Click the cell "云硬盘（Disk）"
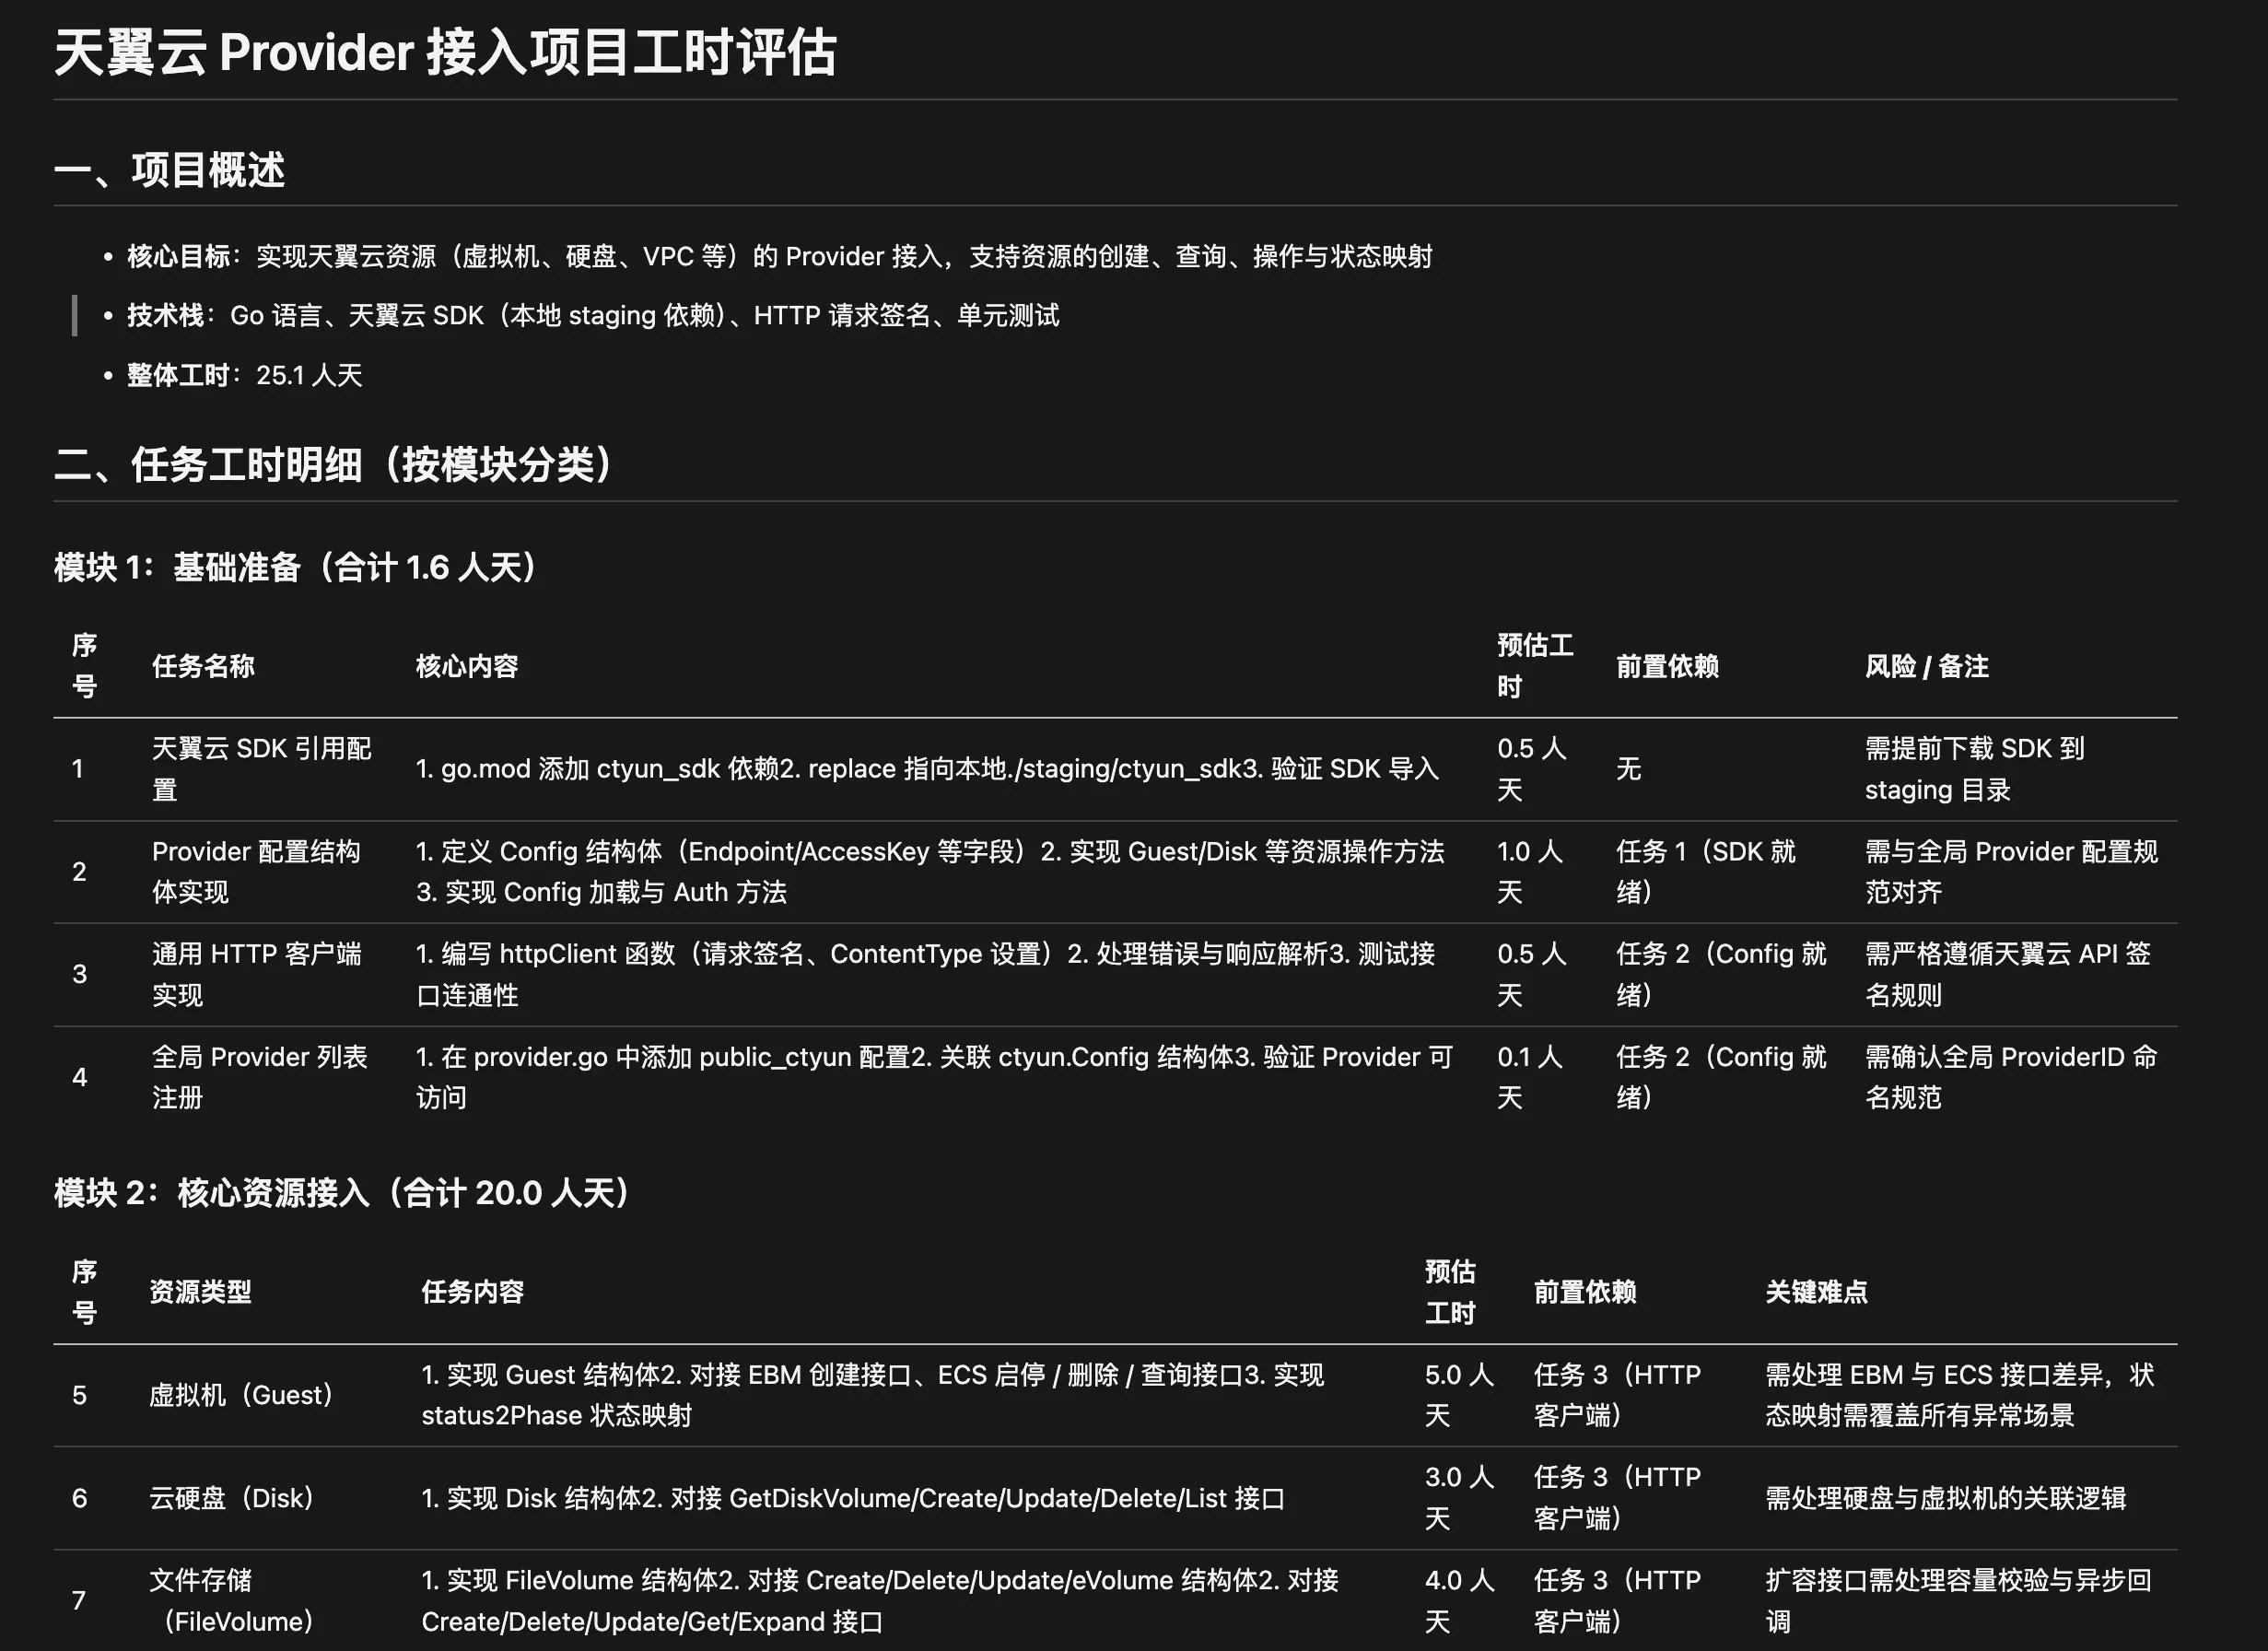2268x1651 pixels. point(232,1499)
